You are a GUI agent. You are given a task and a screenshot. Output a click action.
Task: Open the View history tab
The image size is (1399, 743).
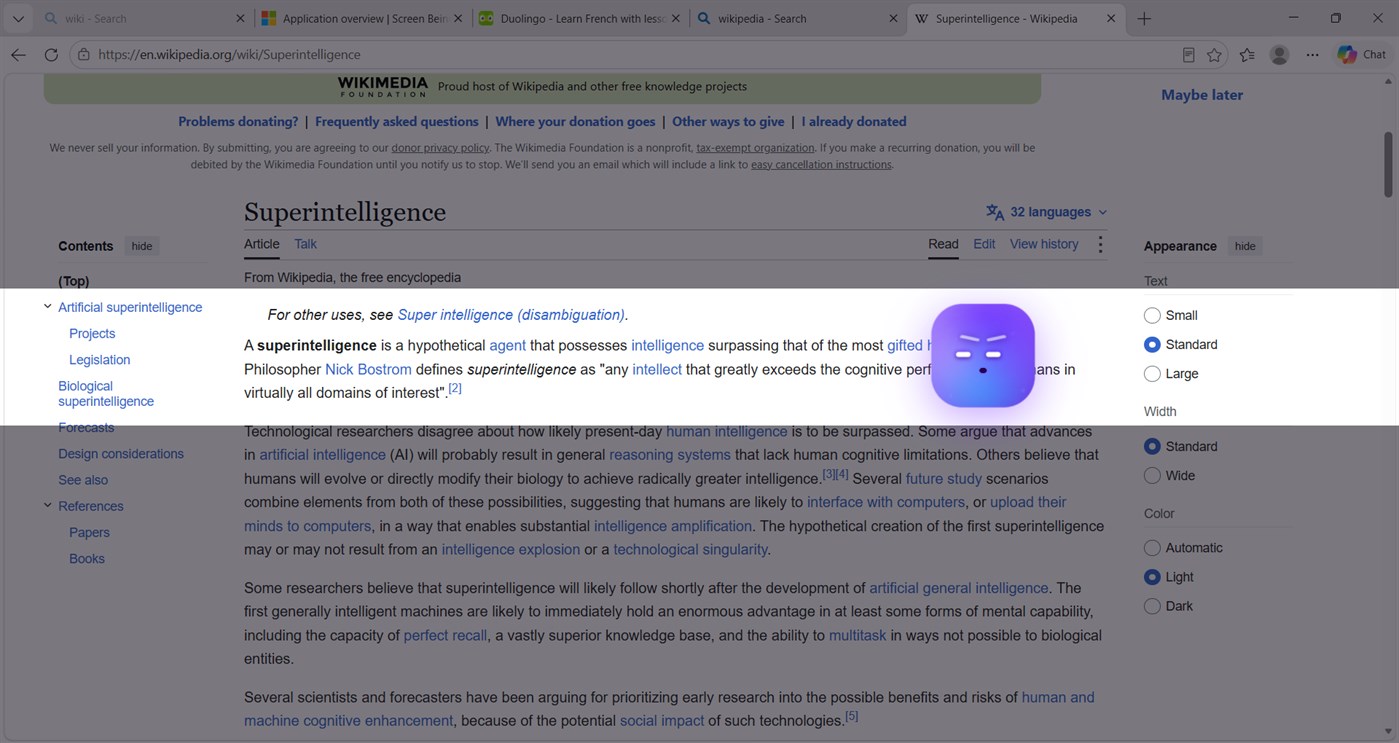click(1044, 244)
